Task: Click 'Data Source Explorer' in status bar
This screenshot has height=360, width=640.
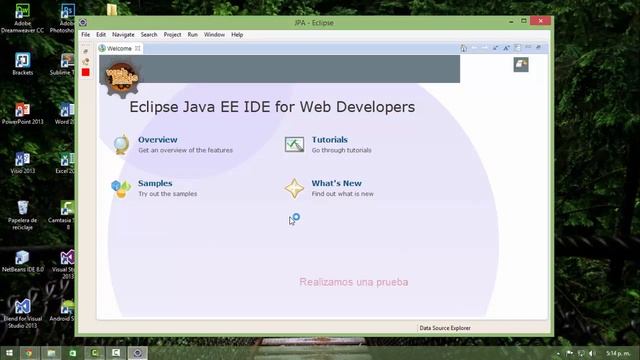Action: coord(445,328)
